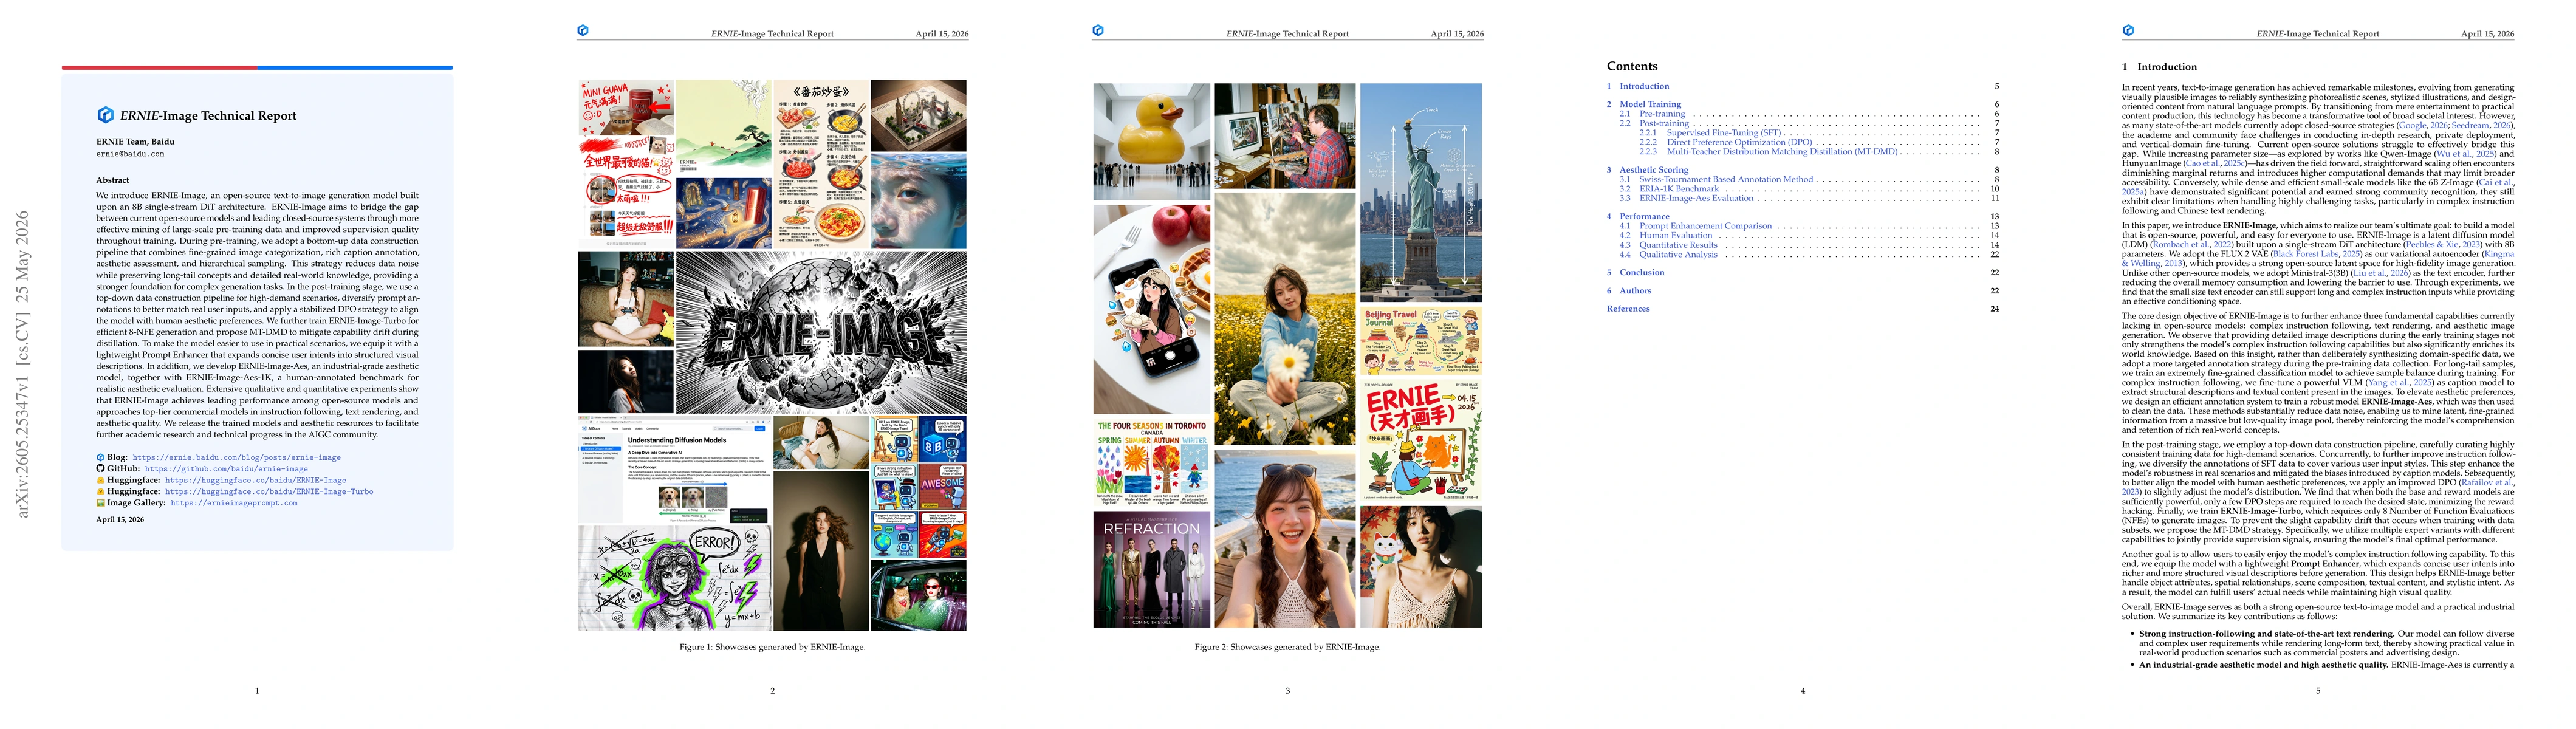This screenshot has width=2576, height=729.
Task: Open contents entry Qualitative Analysis
Action: click(x=1668, y=255)
